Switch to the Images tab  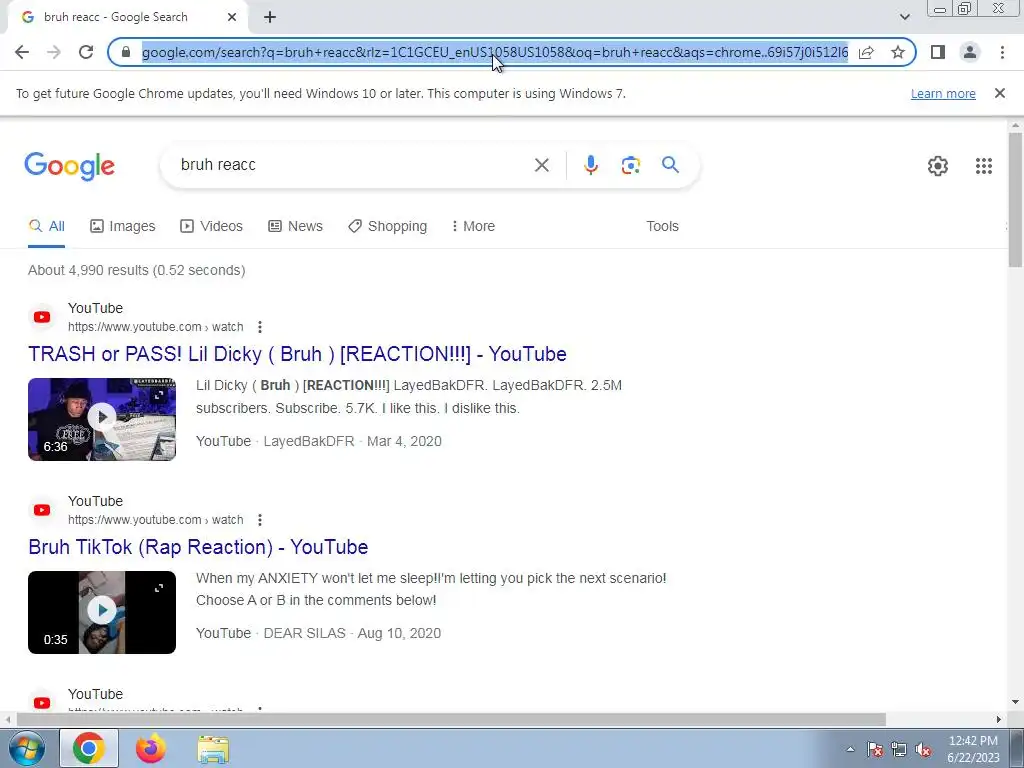[x=123, y=226]
